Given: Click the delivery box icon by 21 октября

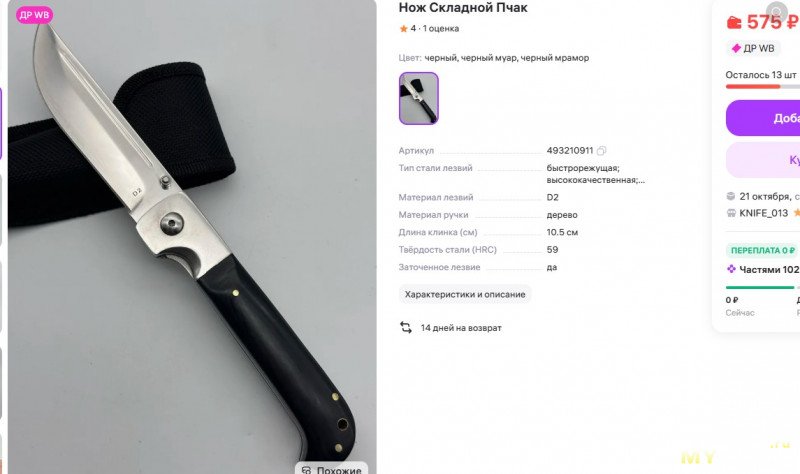Looking at the screenshot, I should click(x=731, y=196).
